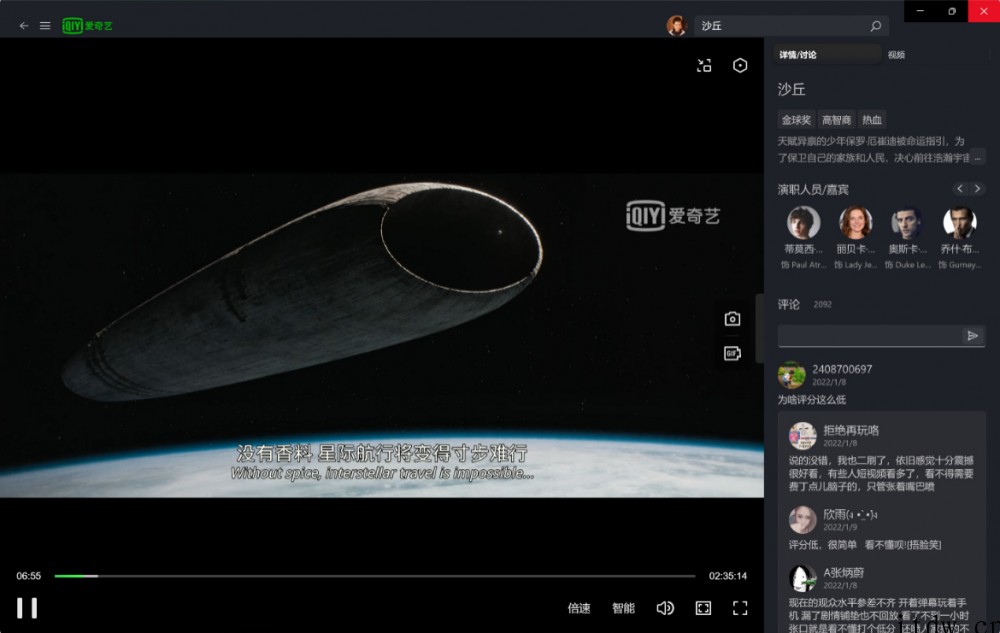
Task: Switch to the 详情/讨论 tab
Action: coord(827,55)
